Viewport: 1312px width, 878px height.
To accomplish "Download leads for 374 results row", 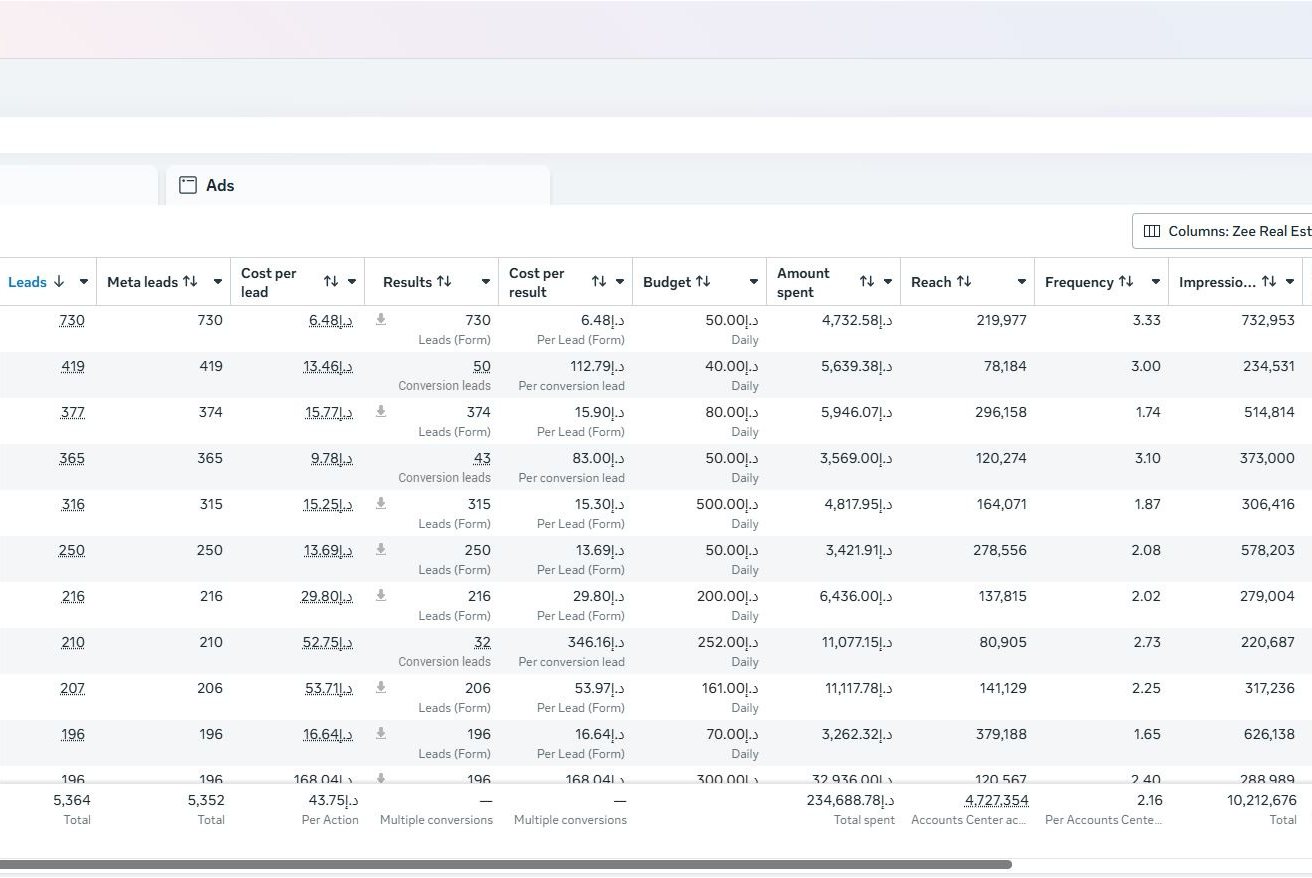I will coord(380,412).
